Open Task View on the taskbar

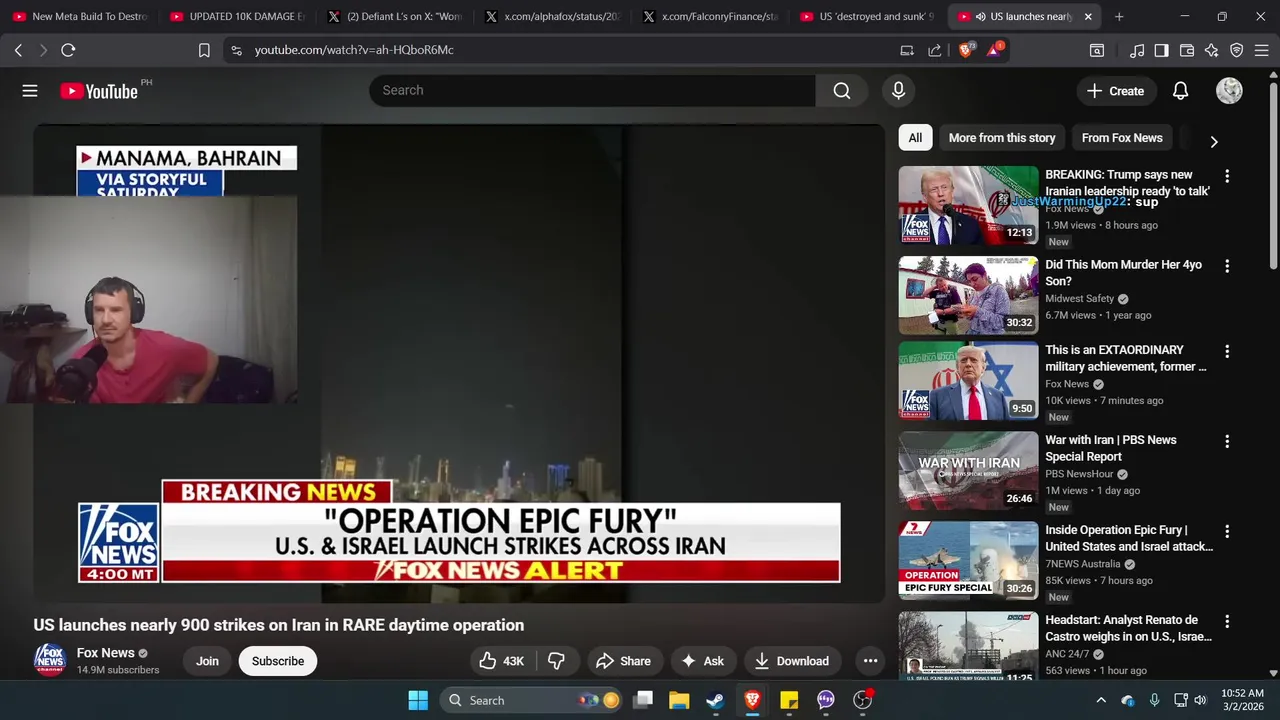[x=643, y=700]
